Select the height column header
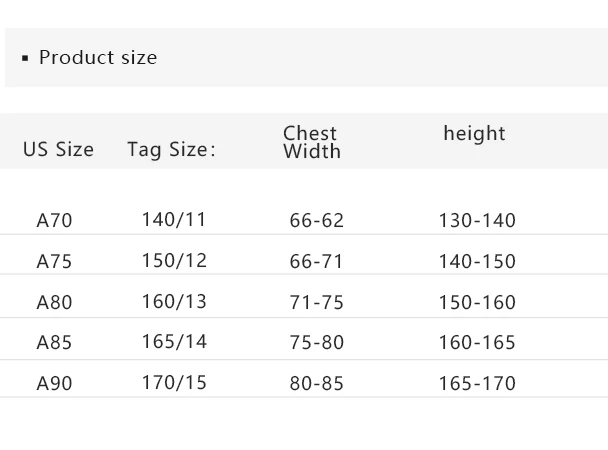This screenshot has width=608, height=450. (474, 133)
